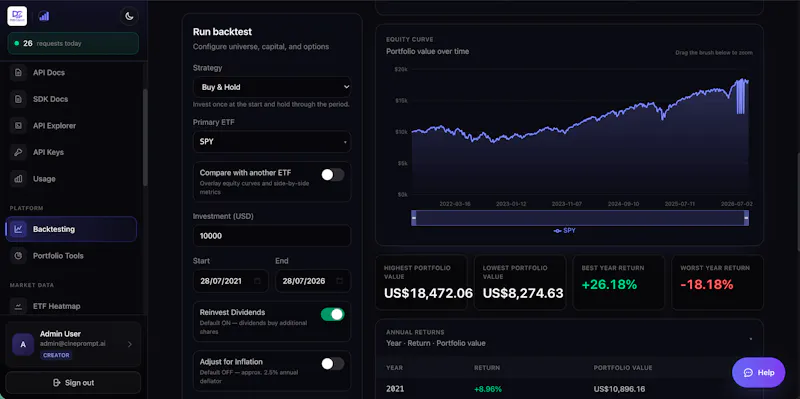Click the 2021 row year cell
This screenshot has width=800, height=399.
pos(395,389)
